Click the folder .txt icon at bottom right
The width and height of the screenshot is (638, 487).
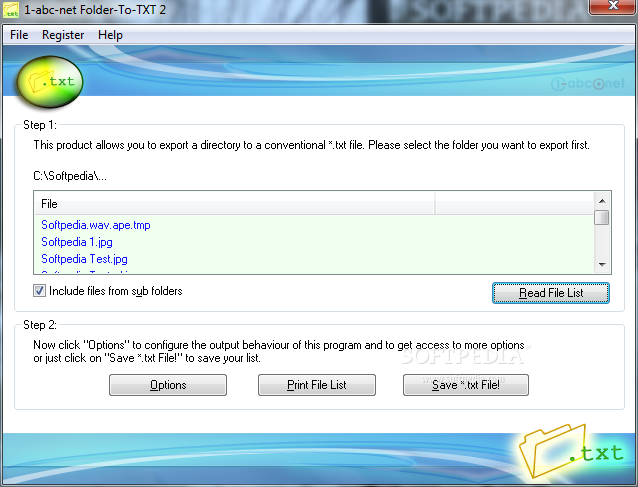pyautogui.click(x=570, y=451)
